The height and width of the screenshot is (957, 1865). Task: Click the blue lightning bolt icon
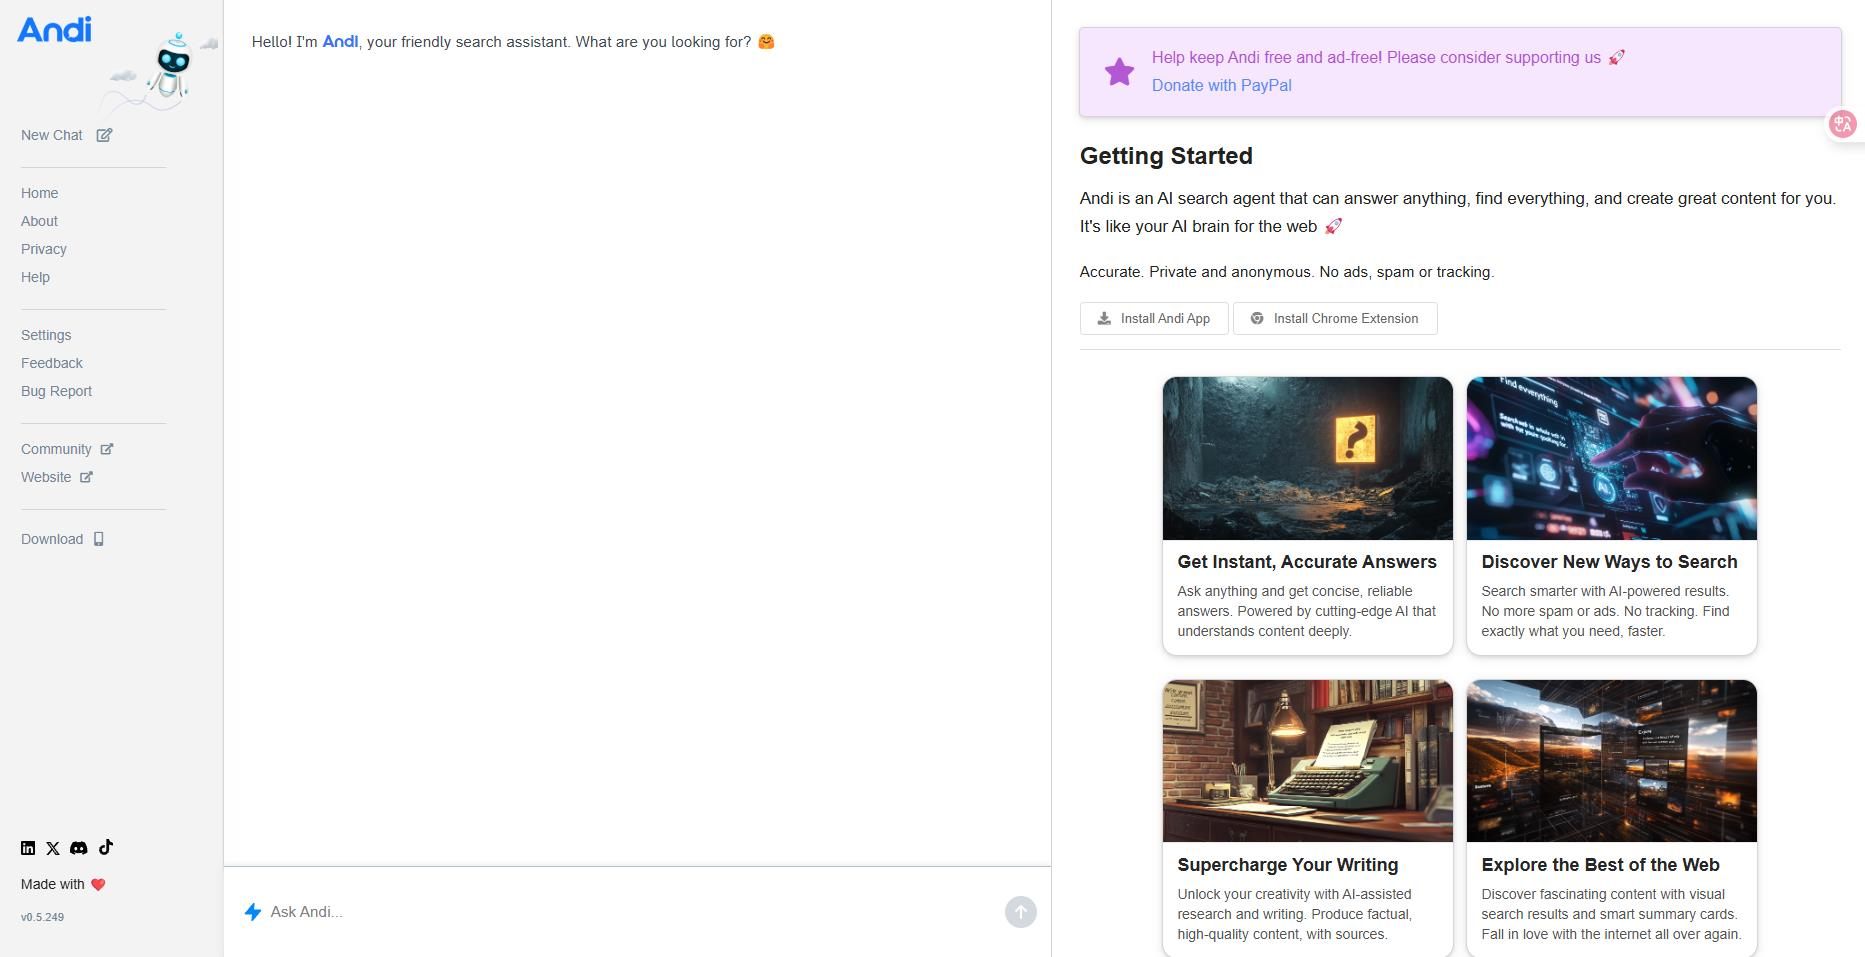click(253, 912)
